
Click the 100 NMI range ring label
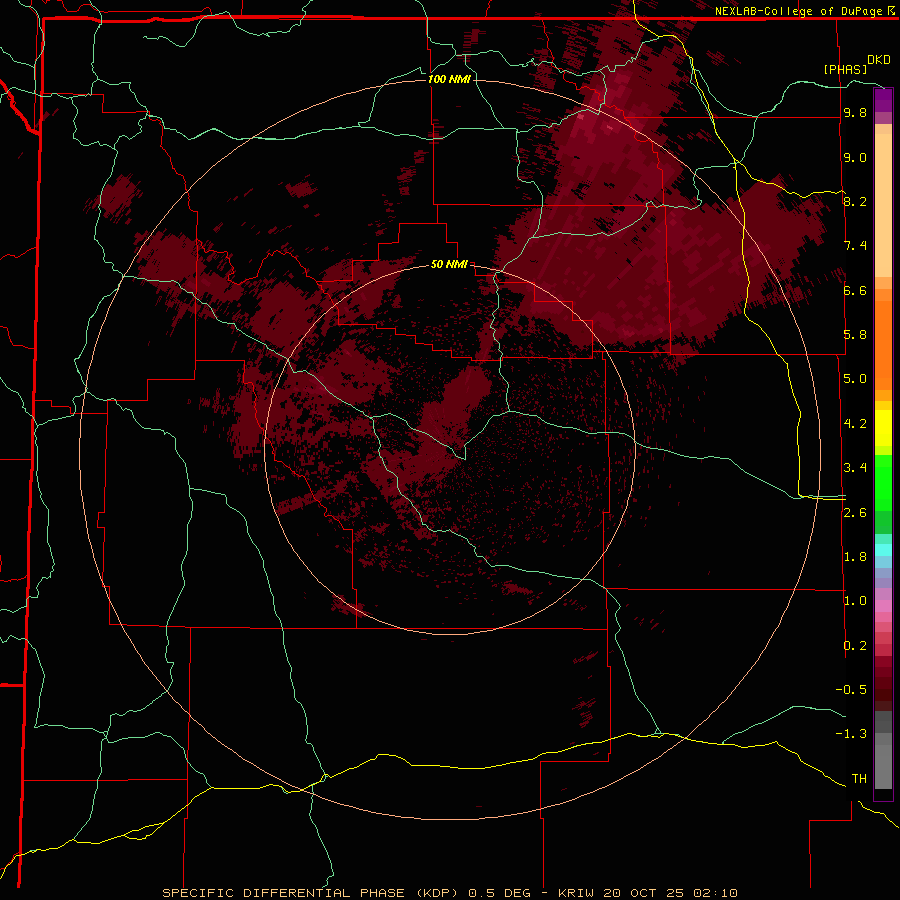click(x=449, y=79)
